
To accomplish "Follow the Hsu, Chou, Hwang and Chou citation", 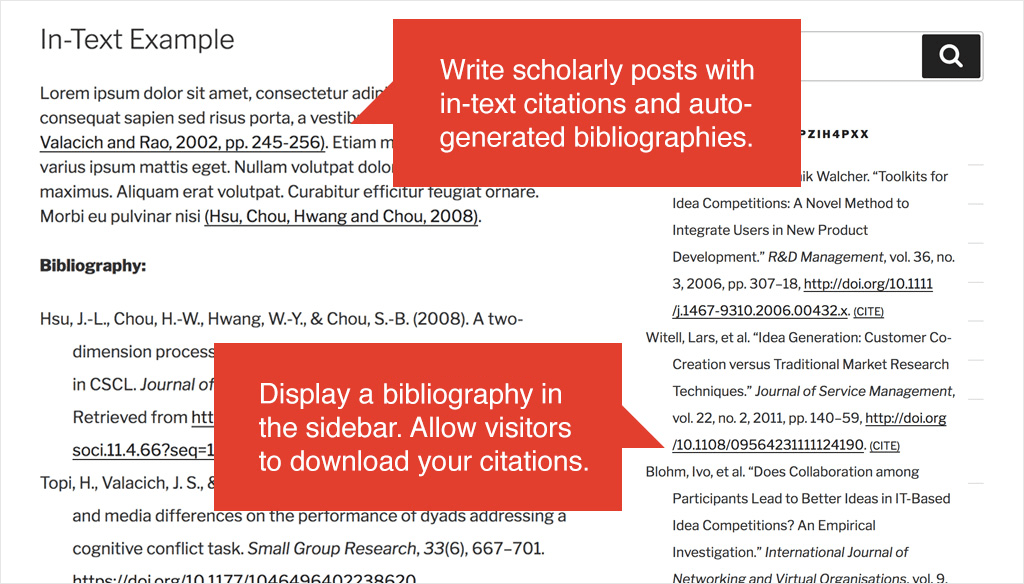I will pos(342,216).
